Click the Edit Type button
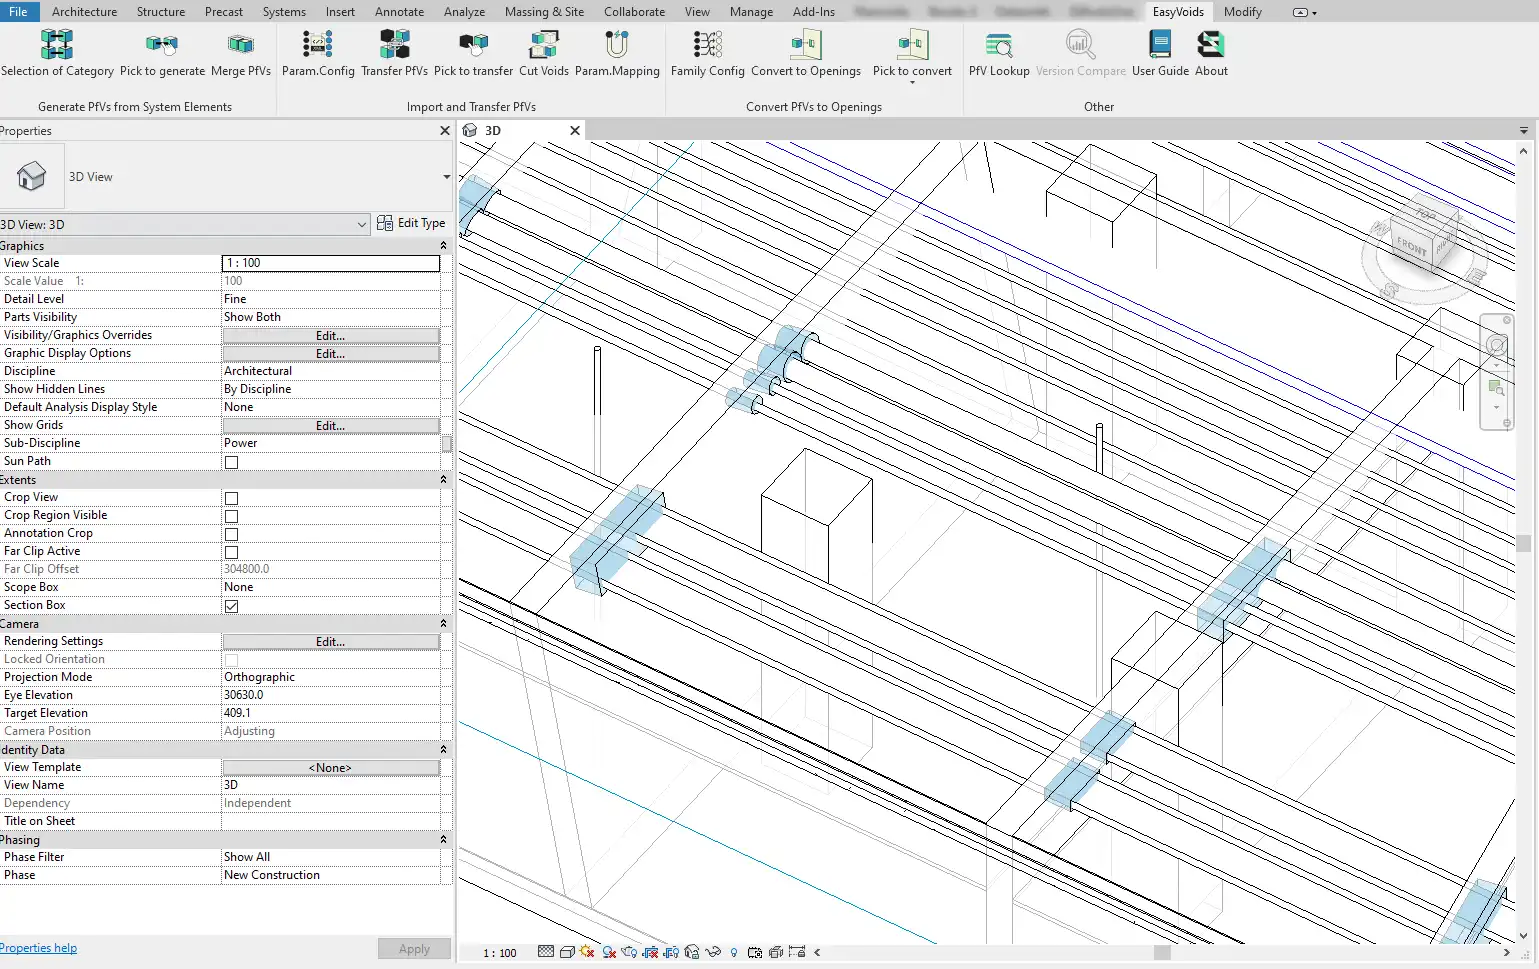Screen dimensions: 1539x969 (411, 224)
